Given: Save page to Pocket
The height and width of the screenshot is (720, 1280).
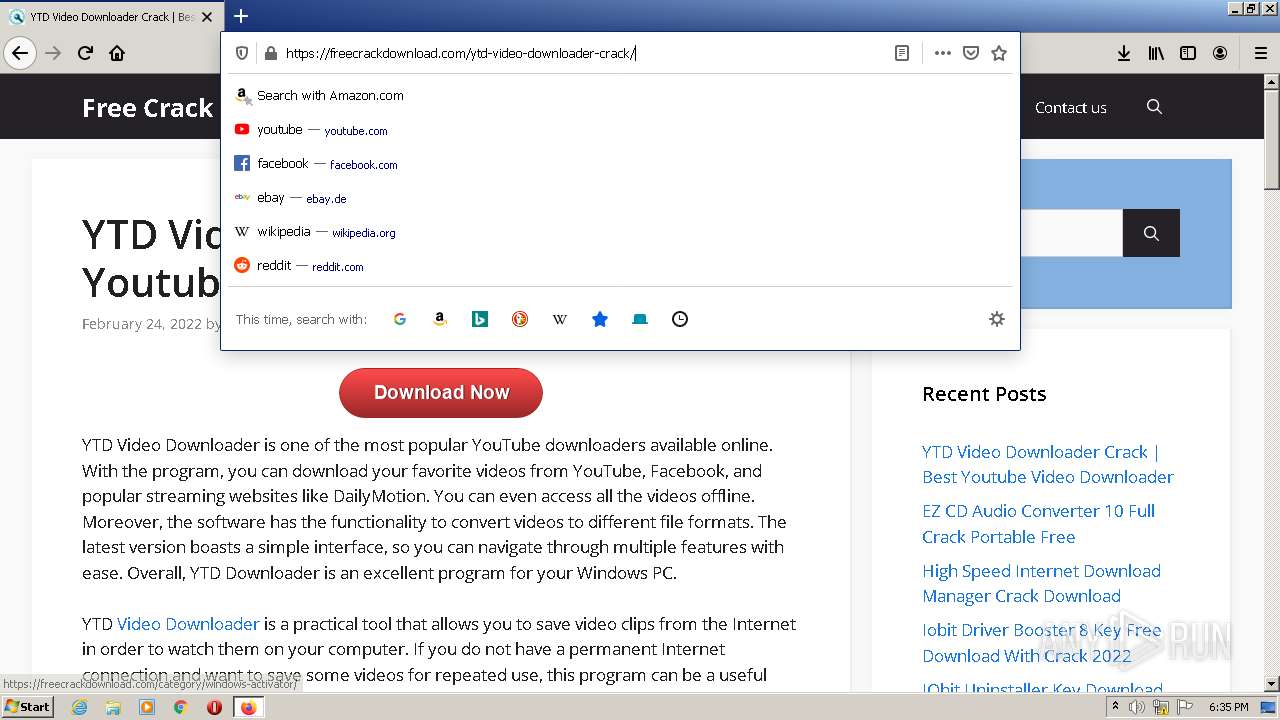Looking at the screenshot, I should [x=970, y=53].
